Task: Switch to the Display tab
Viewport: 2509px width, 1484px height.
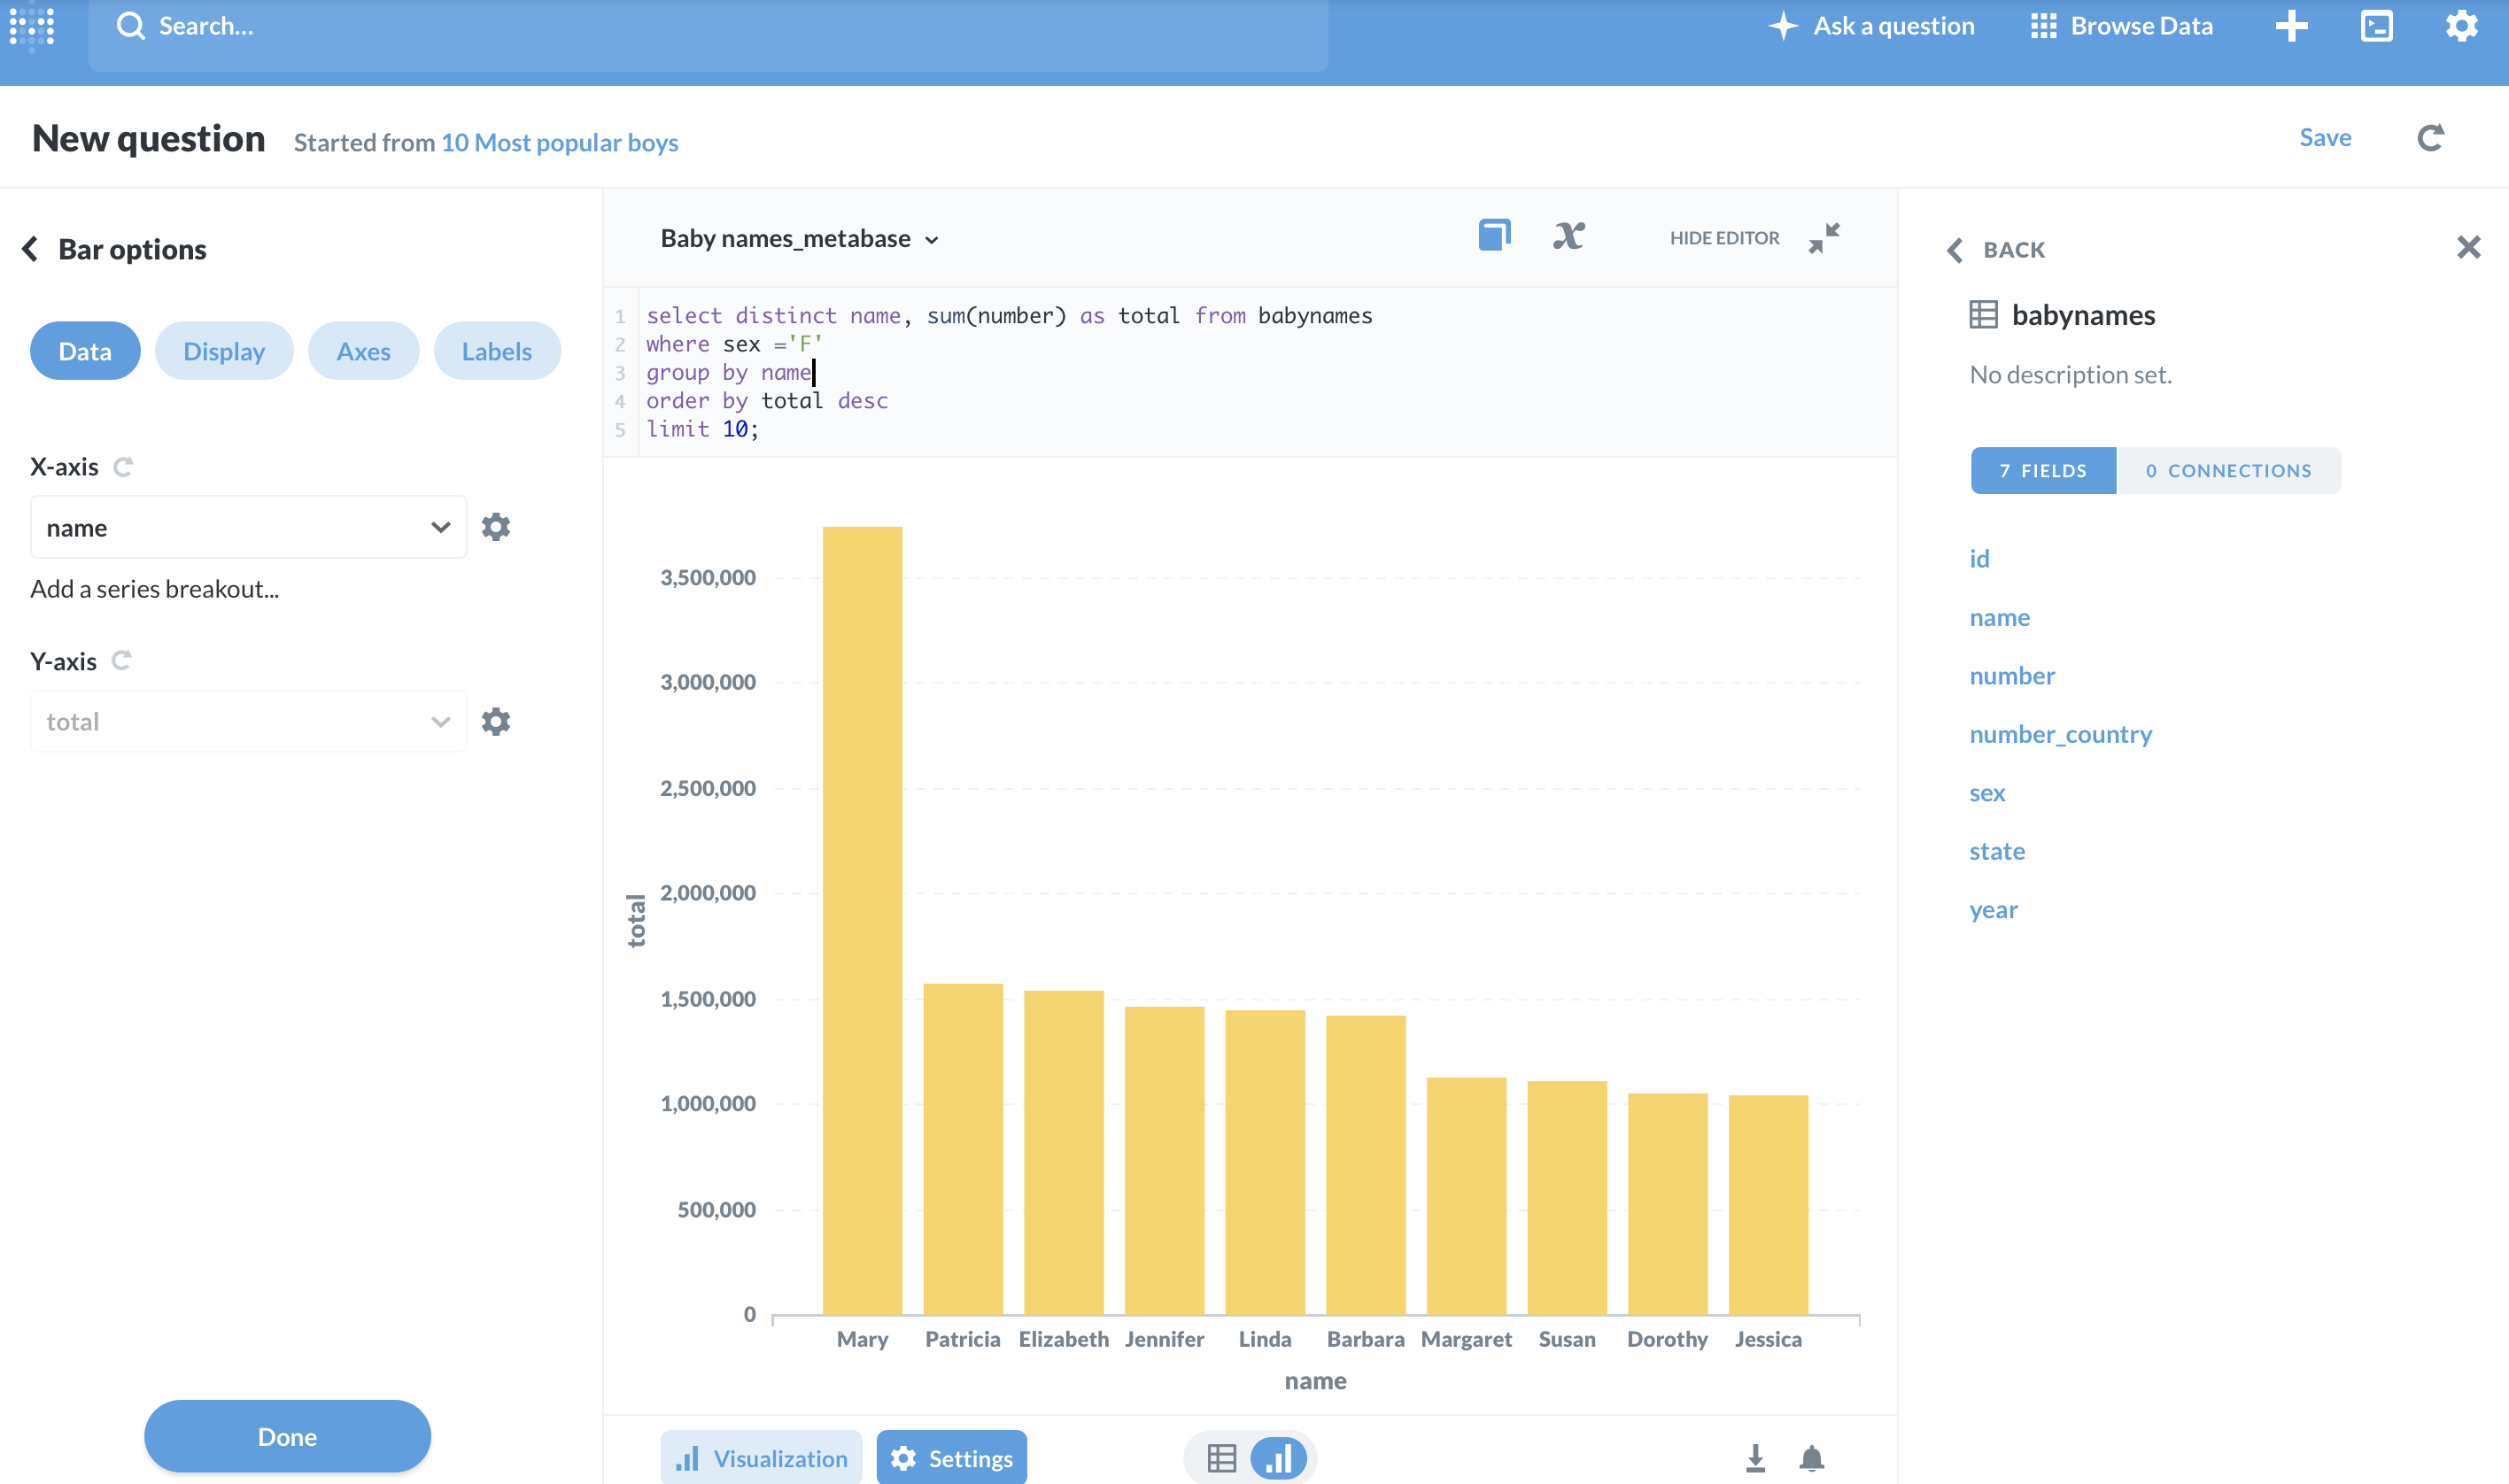Action: click(224, 351)
